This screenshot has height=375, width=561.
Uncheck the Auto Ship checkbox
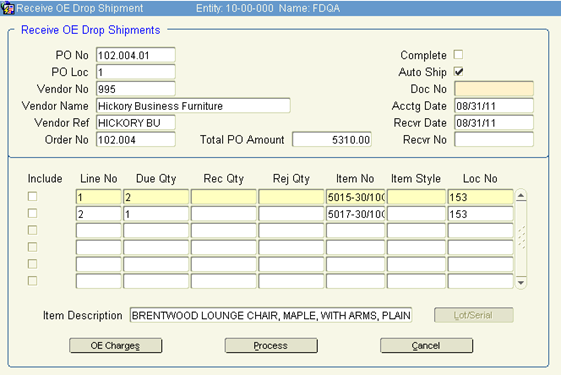point(458,72)
